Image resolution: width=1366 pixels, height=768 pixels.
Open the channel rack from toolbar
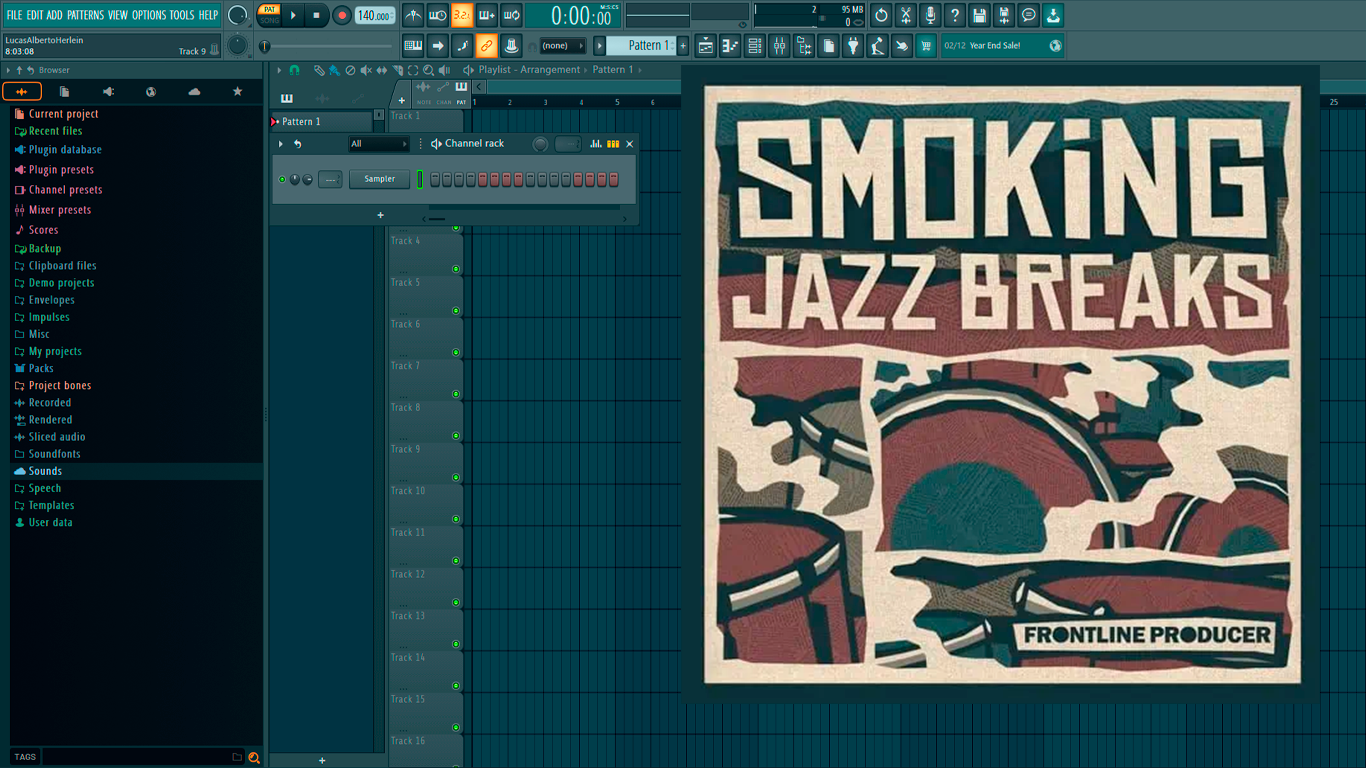tap(755, 46)
